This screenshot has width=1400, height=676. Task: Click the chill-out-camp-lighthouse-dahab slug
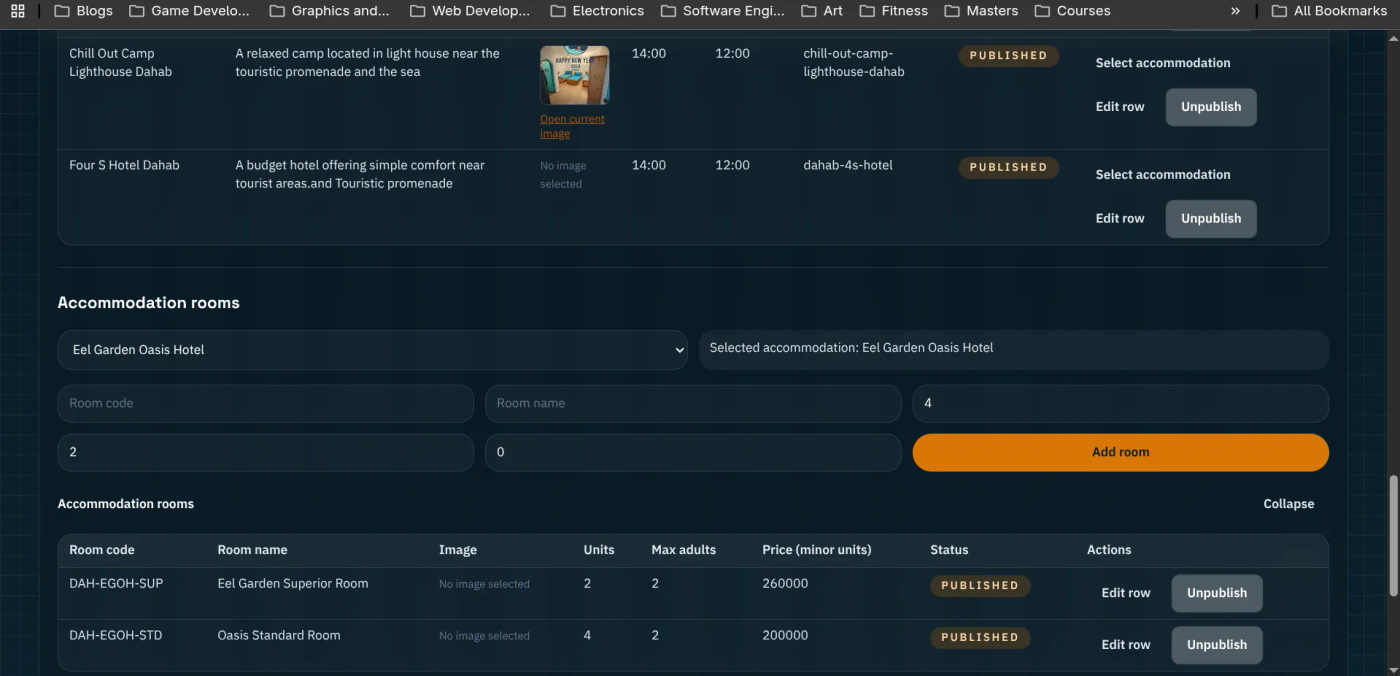(853, 63)
